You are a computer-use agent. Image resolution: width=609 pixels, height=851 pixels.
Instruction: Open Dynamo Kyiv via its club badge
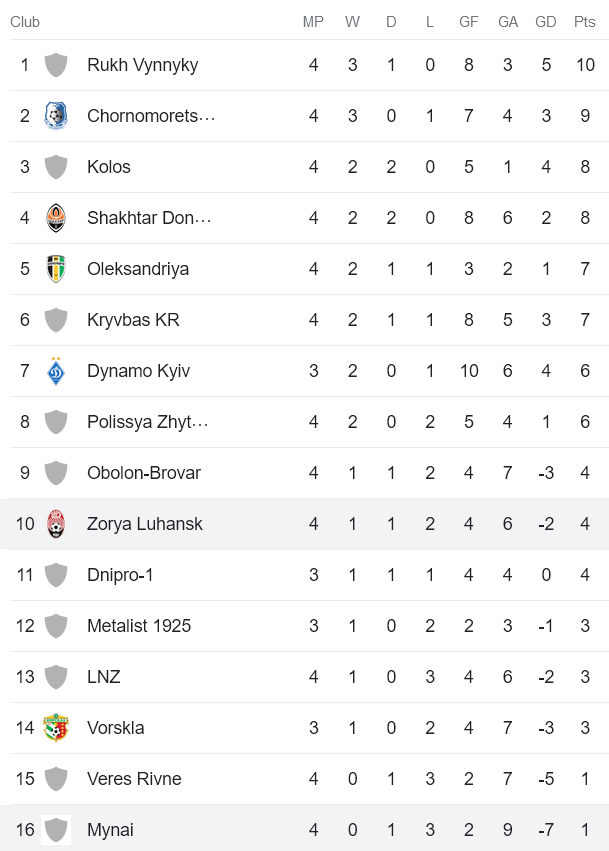click(x=56, y=370)
